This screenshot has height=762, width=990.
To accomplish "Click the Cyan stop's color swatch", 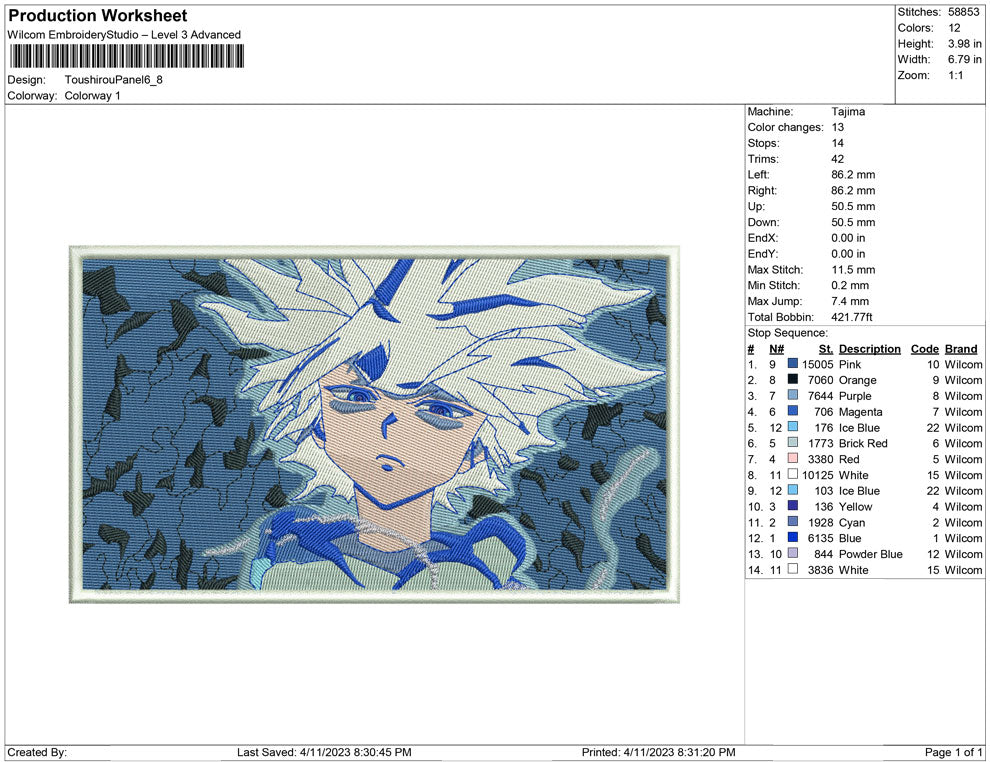I will coord(792,521).
